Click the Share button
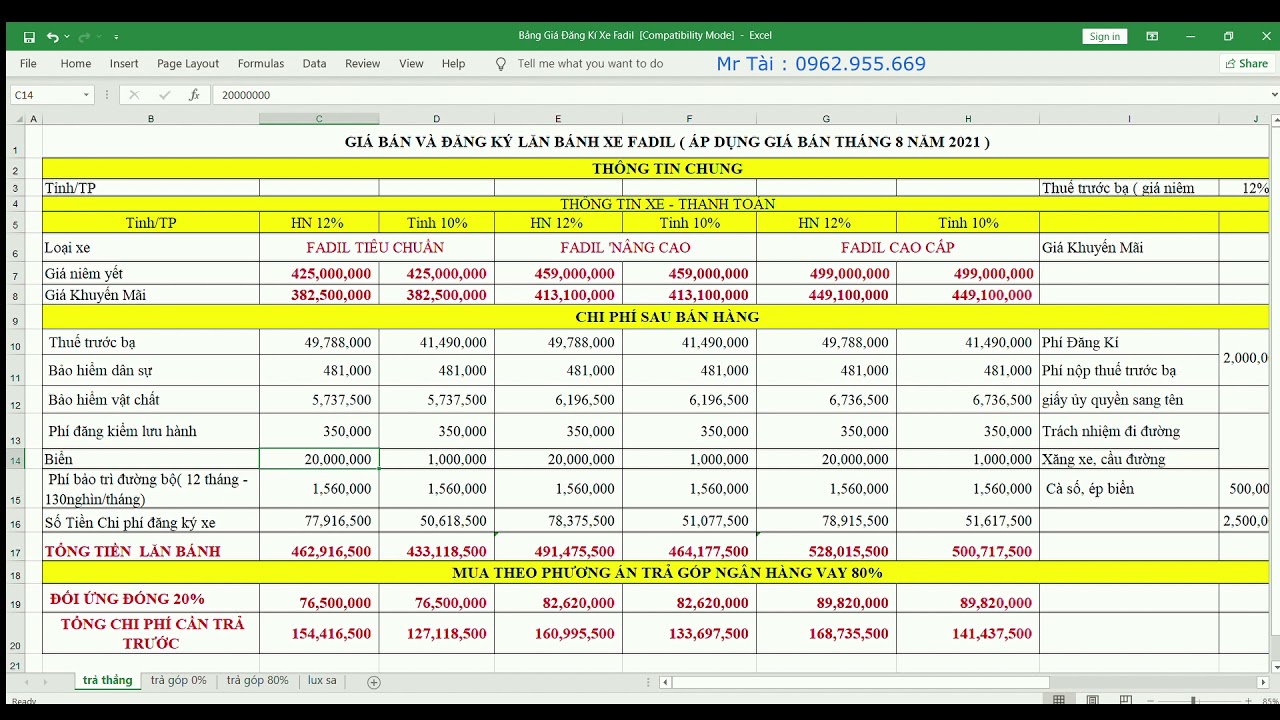 coord(1246,63)
